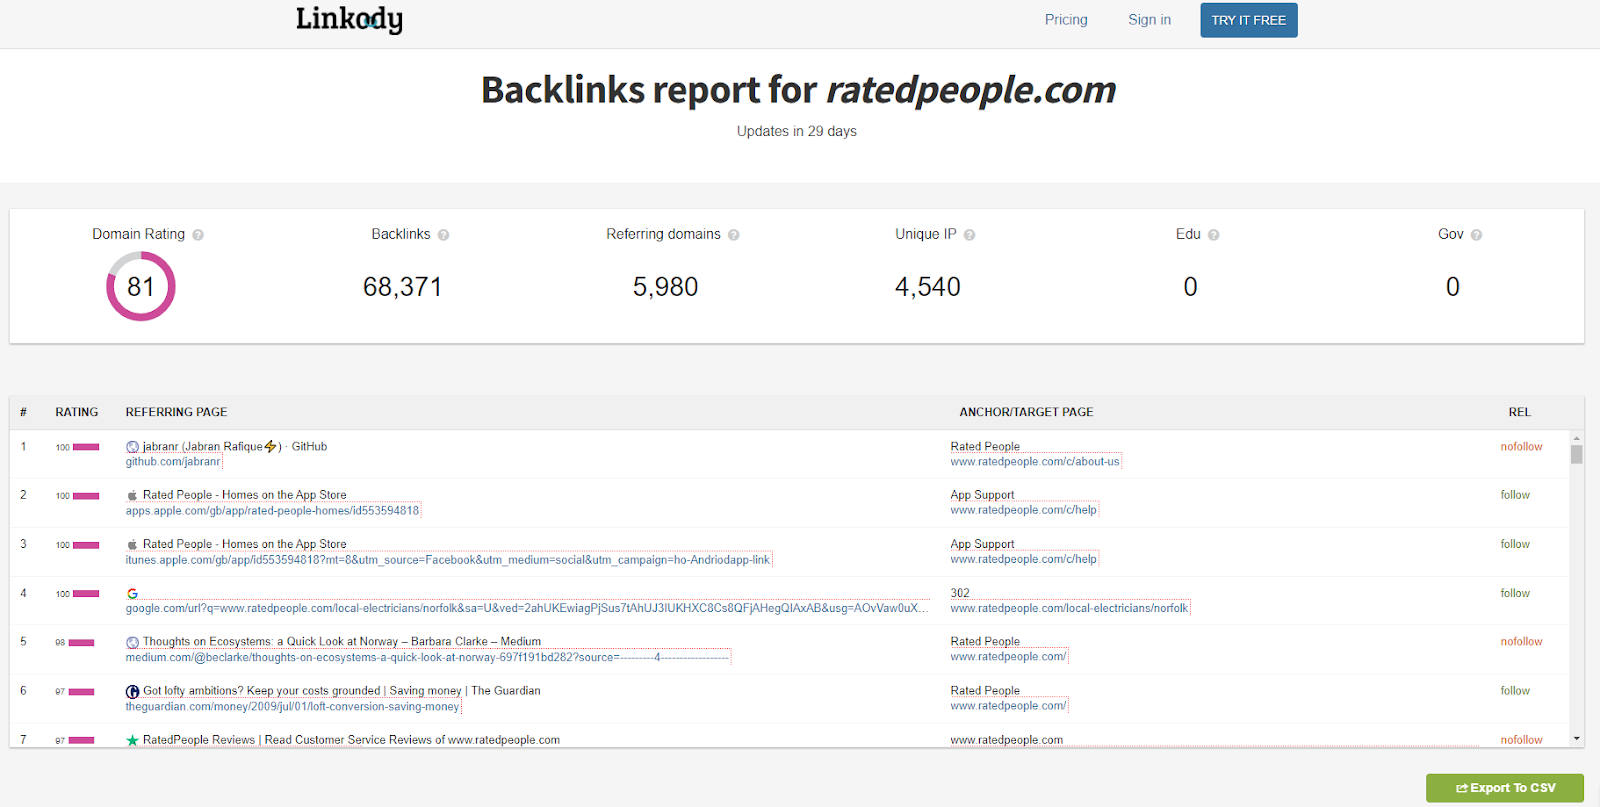Click the 302 anchor text in row 4
Screen dimensions: 1600x807
[960, 593]
